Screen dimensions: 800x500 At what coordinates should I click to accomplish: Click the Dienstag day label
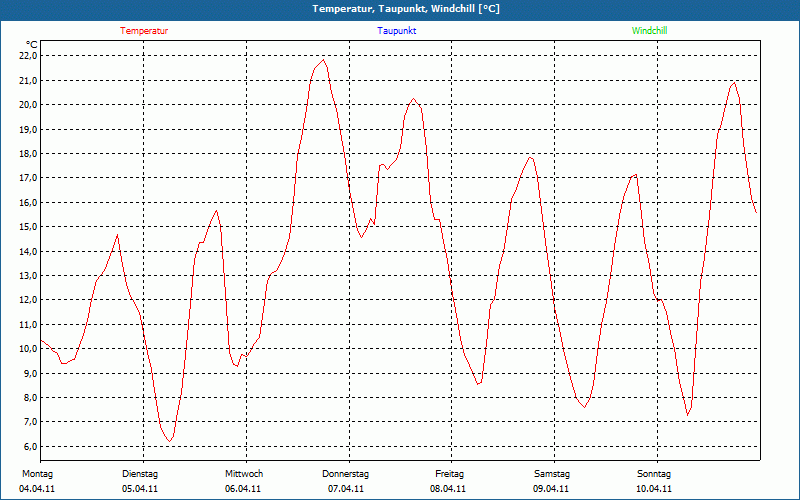coord(140,474)
